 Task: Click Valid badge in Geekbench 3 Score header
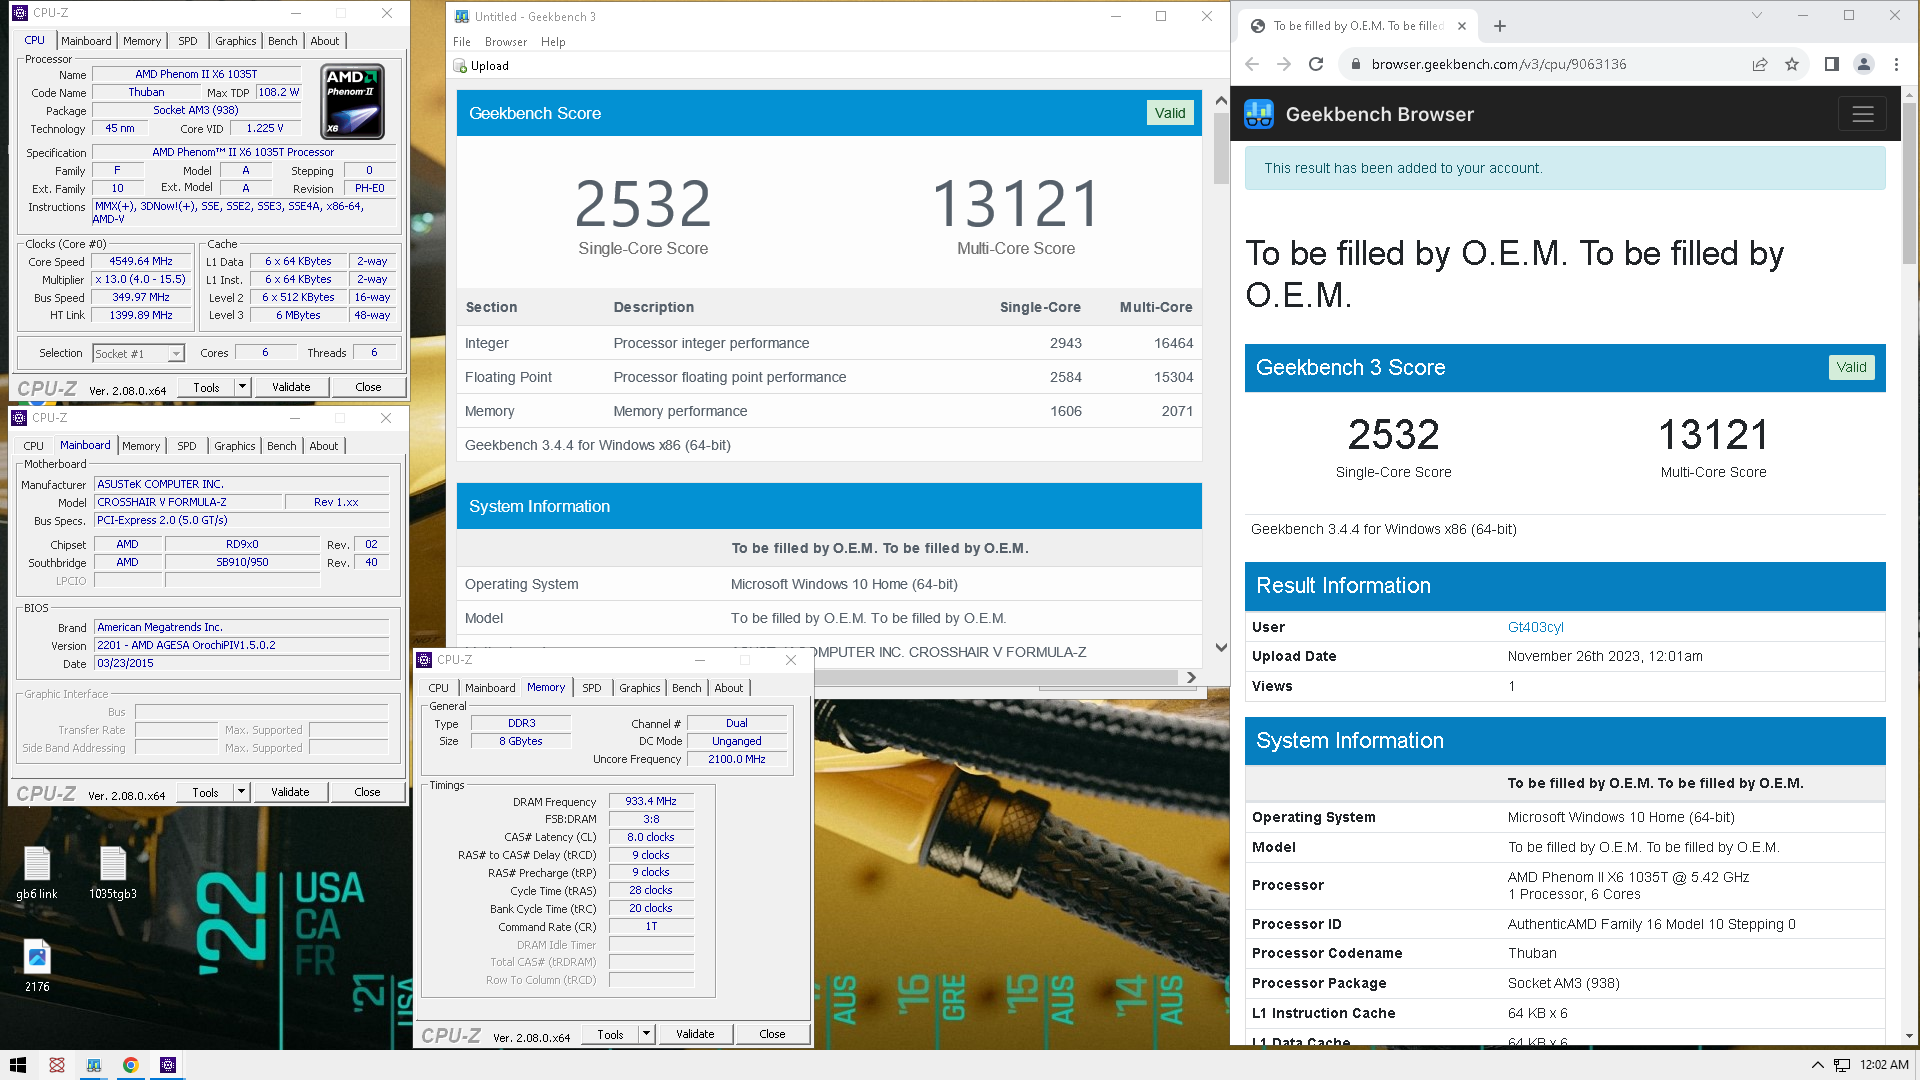1851,367
